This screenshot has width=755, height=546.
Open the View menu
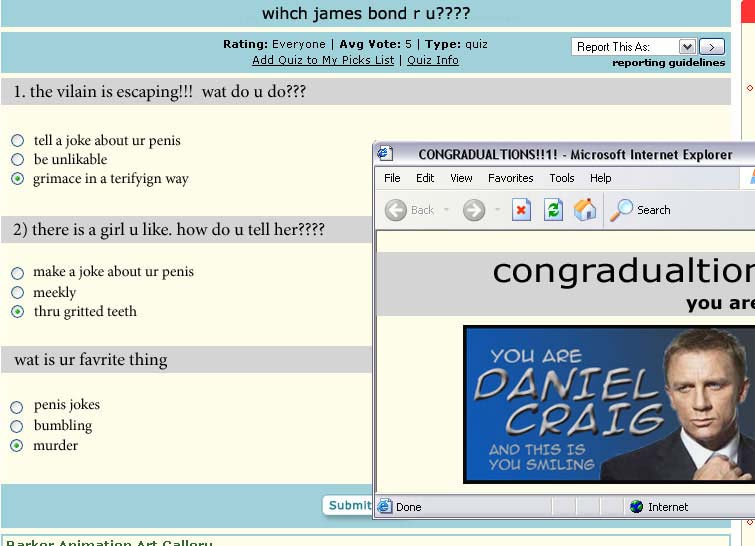(461, 178)
